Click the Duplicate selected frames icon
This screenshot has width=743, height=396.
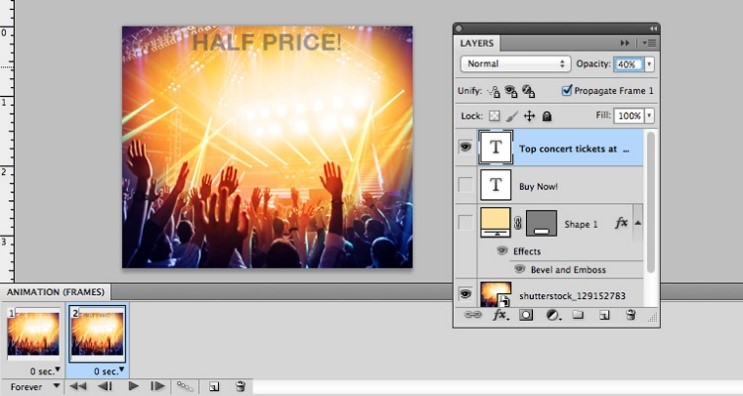(214, 387)
